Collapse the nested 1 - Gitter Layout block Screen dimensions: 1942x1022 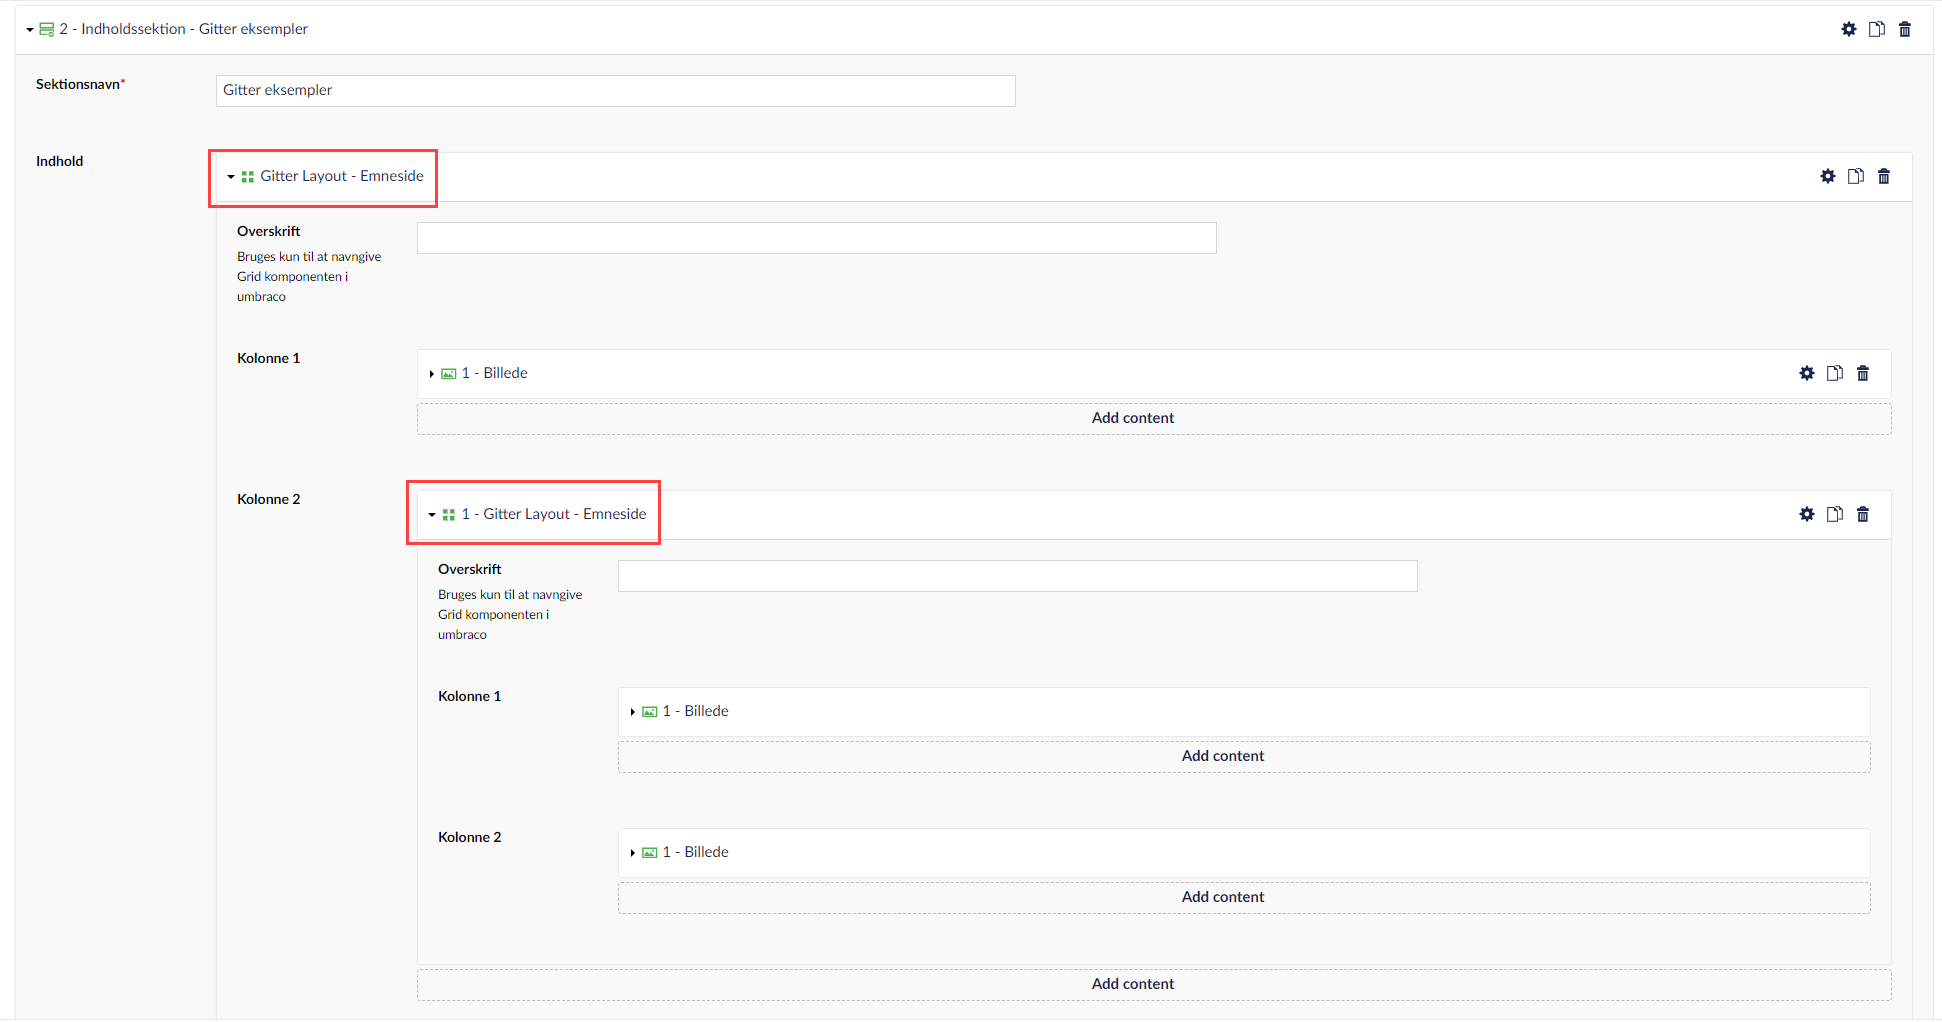tap(432, 515)
